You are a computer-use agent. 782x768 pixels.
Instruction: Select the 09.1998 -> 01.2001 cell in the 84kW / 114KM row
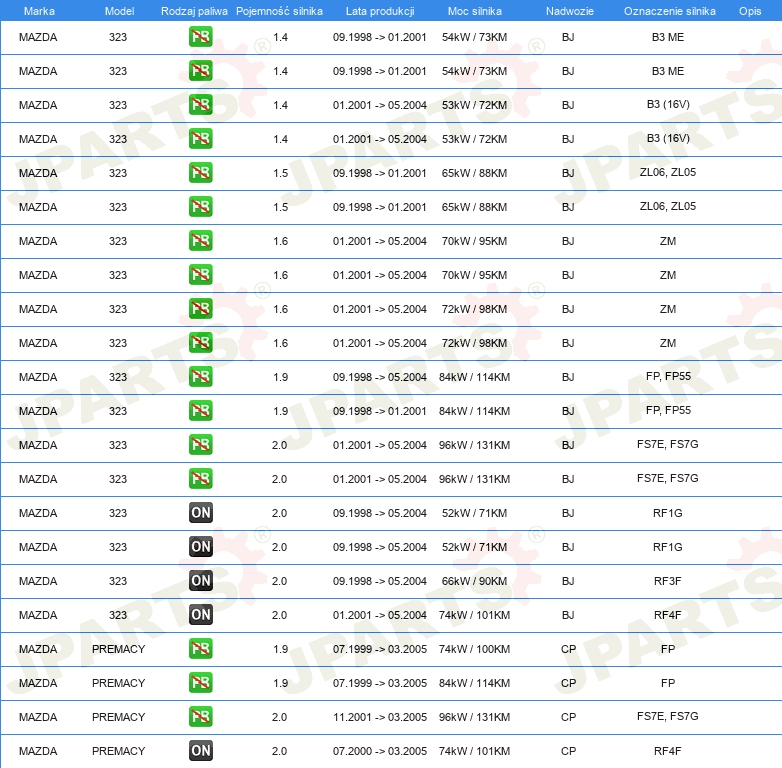point(380,411)
